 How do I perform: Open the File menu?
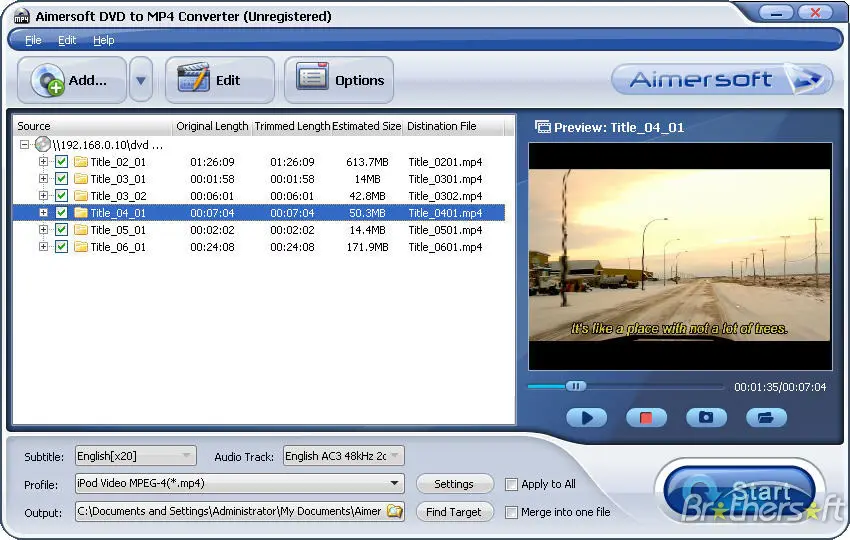(x=33, y=40)
